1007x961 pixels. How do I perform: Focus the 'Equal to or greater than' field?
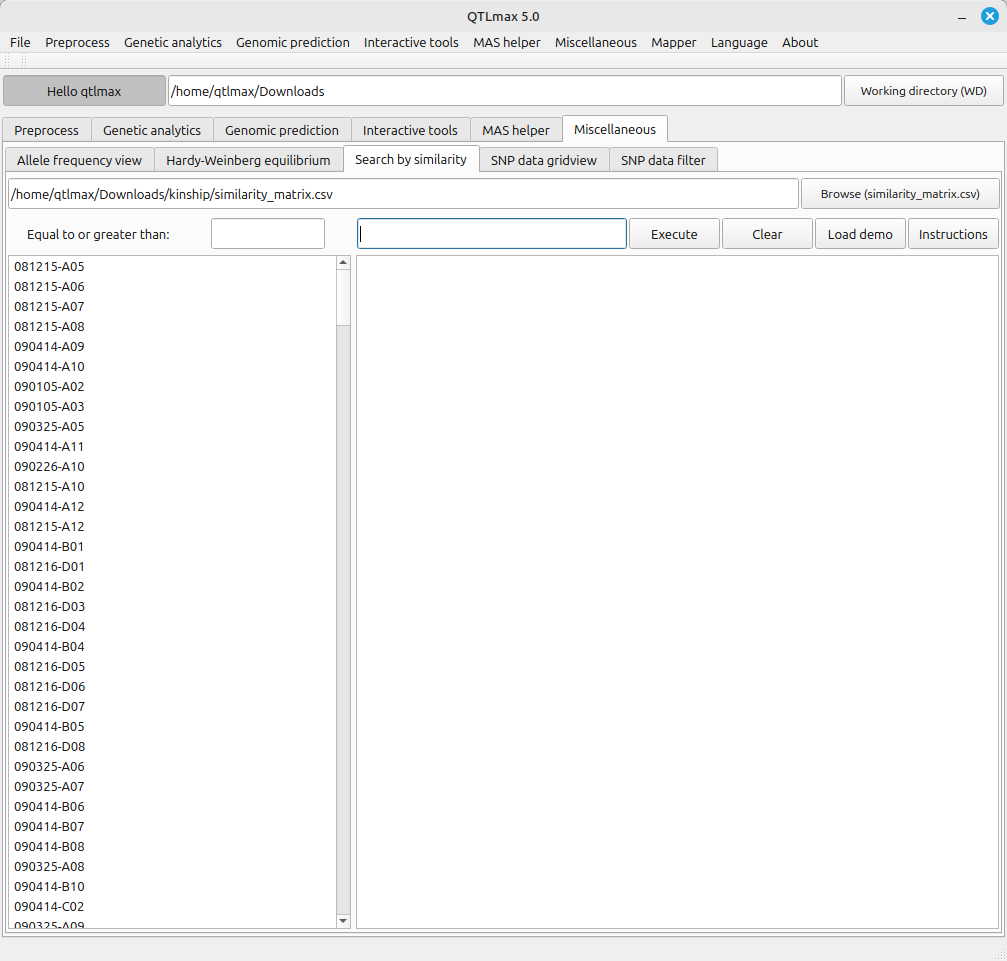click(268, 234)
